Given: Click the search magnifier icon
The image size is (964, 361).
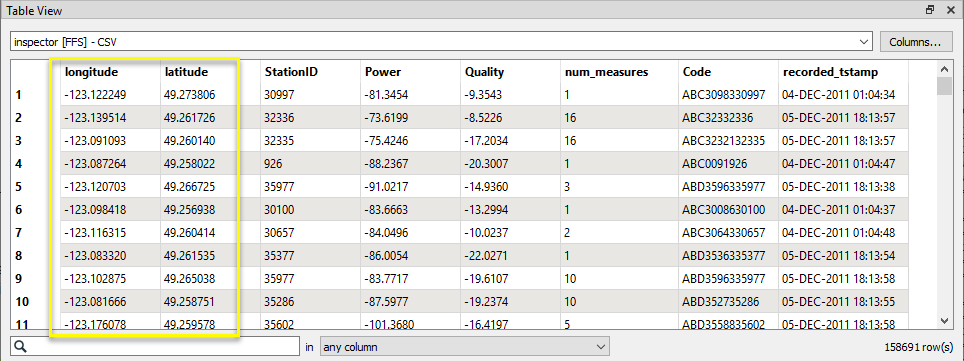Looking at the screenshot, I should [20, 347].
